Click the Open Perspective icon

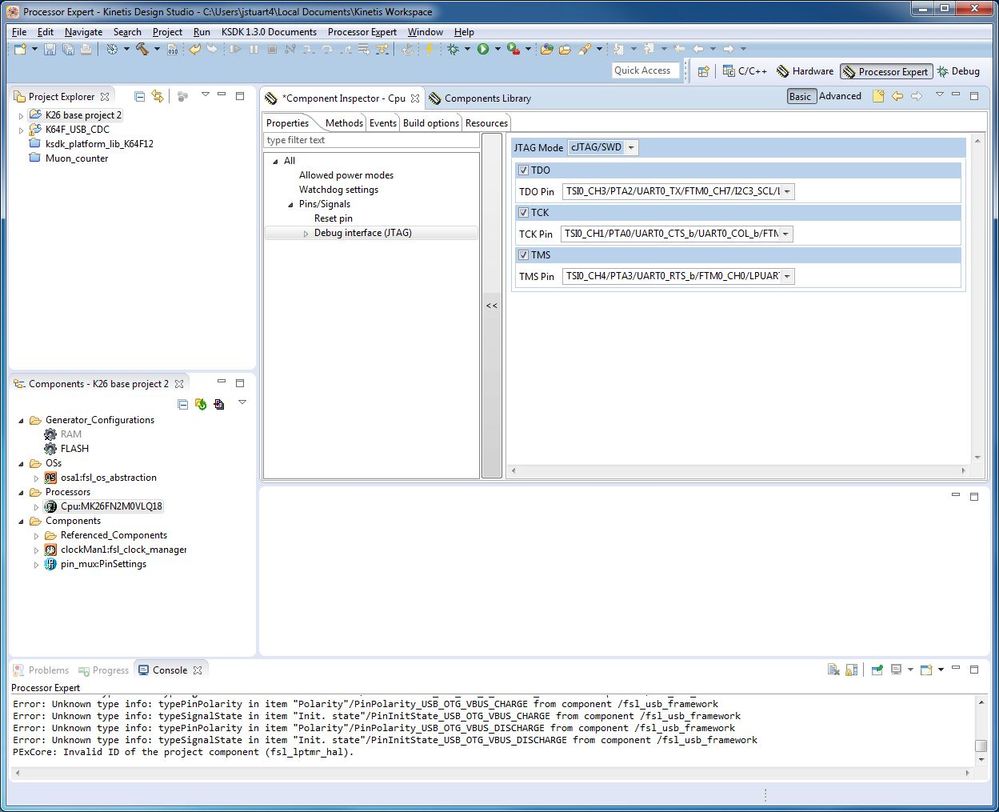coord(703,71)
